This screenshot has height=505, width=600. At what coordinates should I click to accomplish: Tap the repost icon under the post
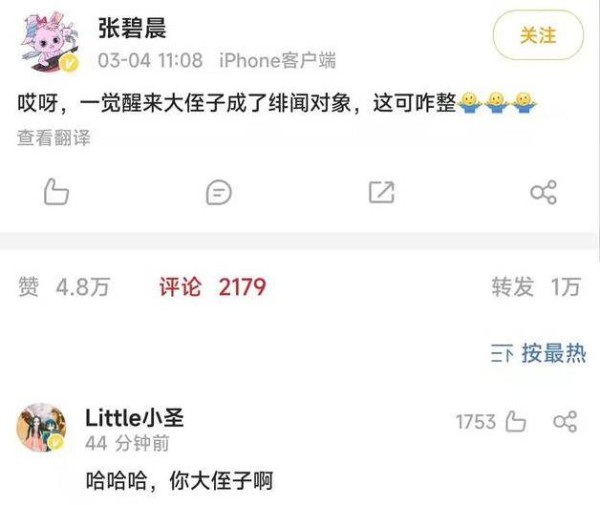click(382, 192)
